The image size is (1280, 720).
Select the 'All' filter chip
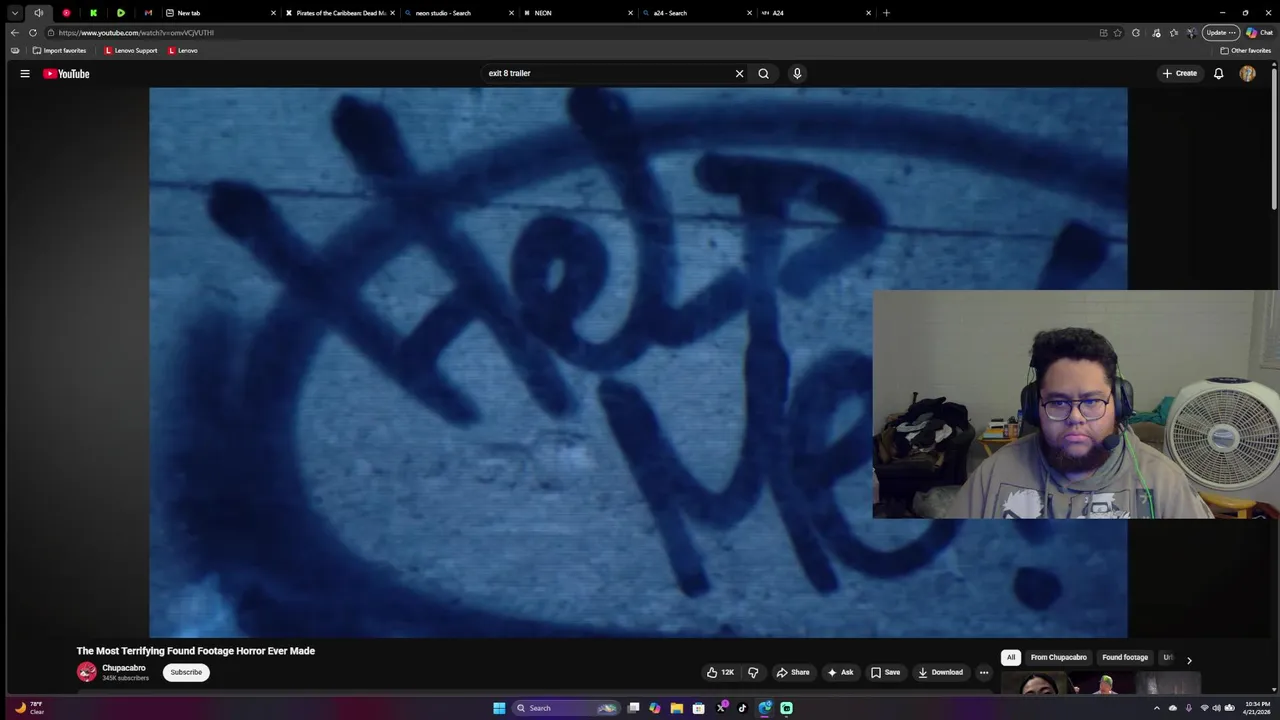pos(1011,657)
